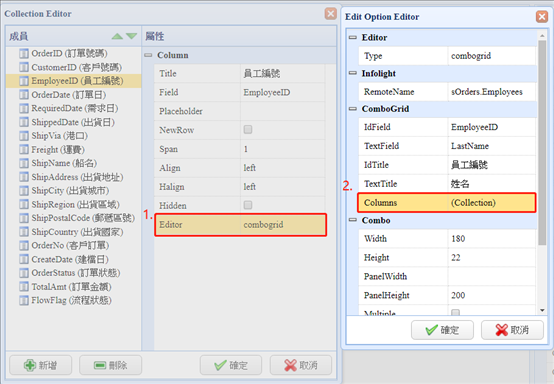This screenshot has width=554, height=384.
Task: Click 刪除 delete button in Collection Editor
Action: (x=111, y=365)
